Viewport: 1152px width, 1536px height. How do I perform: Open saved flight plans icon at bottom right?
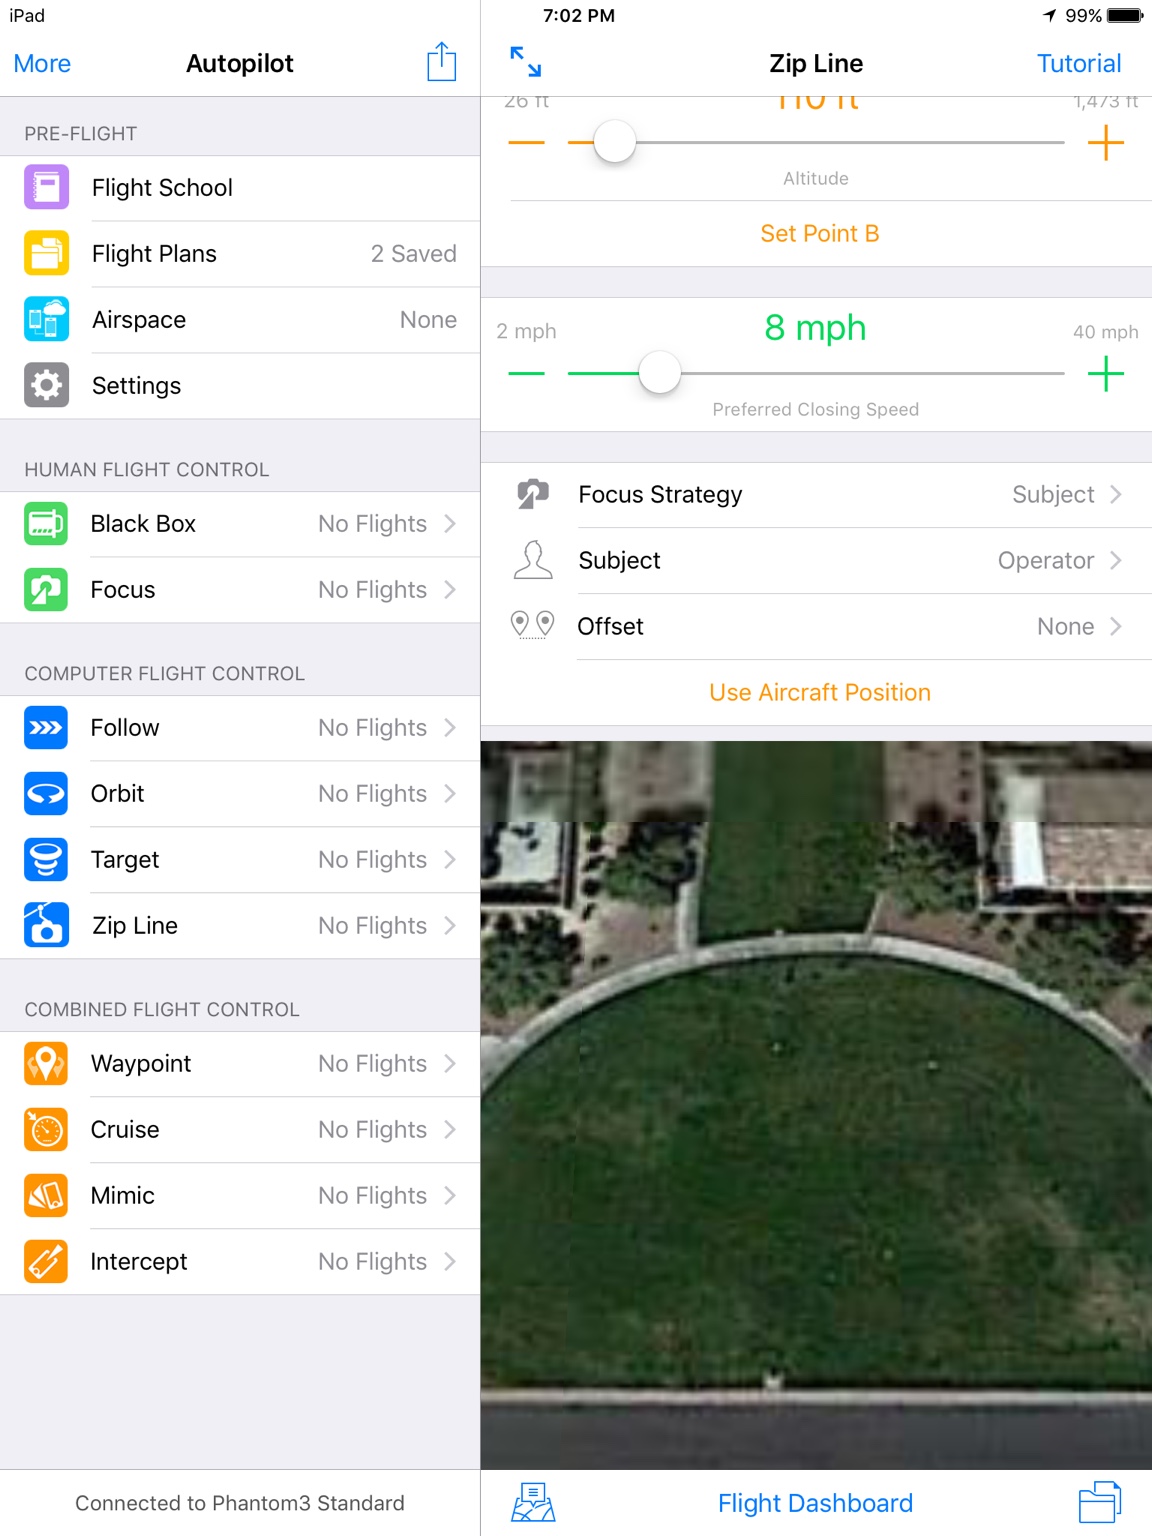click(x=1100, y=1502)
